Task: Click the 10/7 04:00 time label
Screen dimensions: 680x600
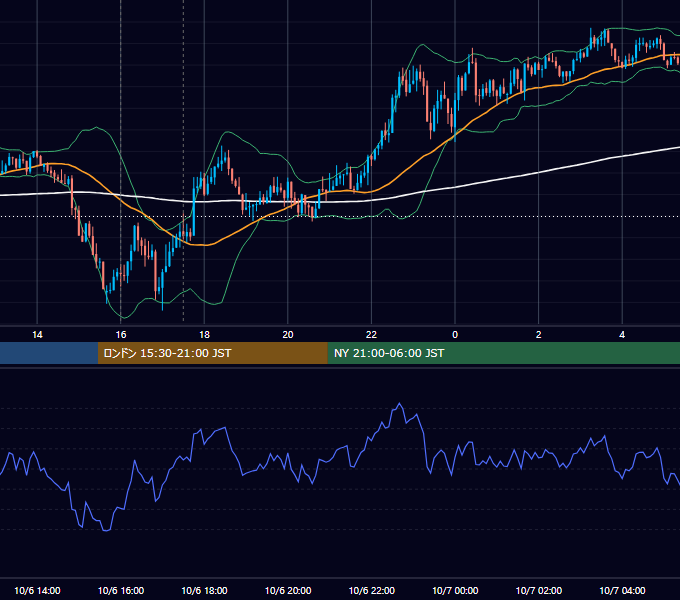Action: 622,590
